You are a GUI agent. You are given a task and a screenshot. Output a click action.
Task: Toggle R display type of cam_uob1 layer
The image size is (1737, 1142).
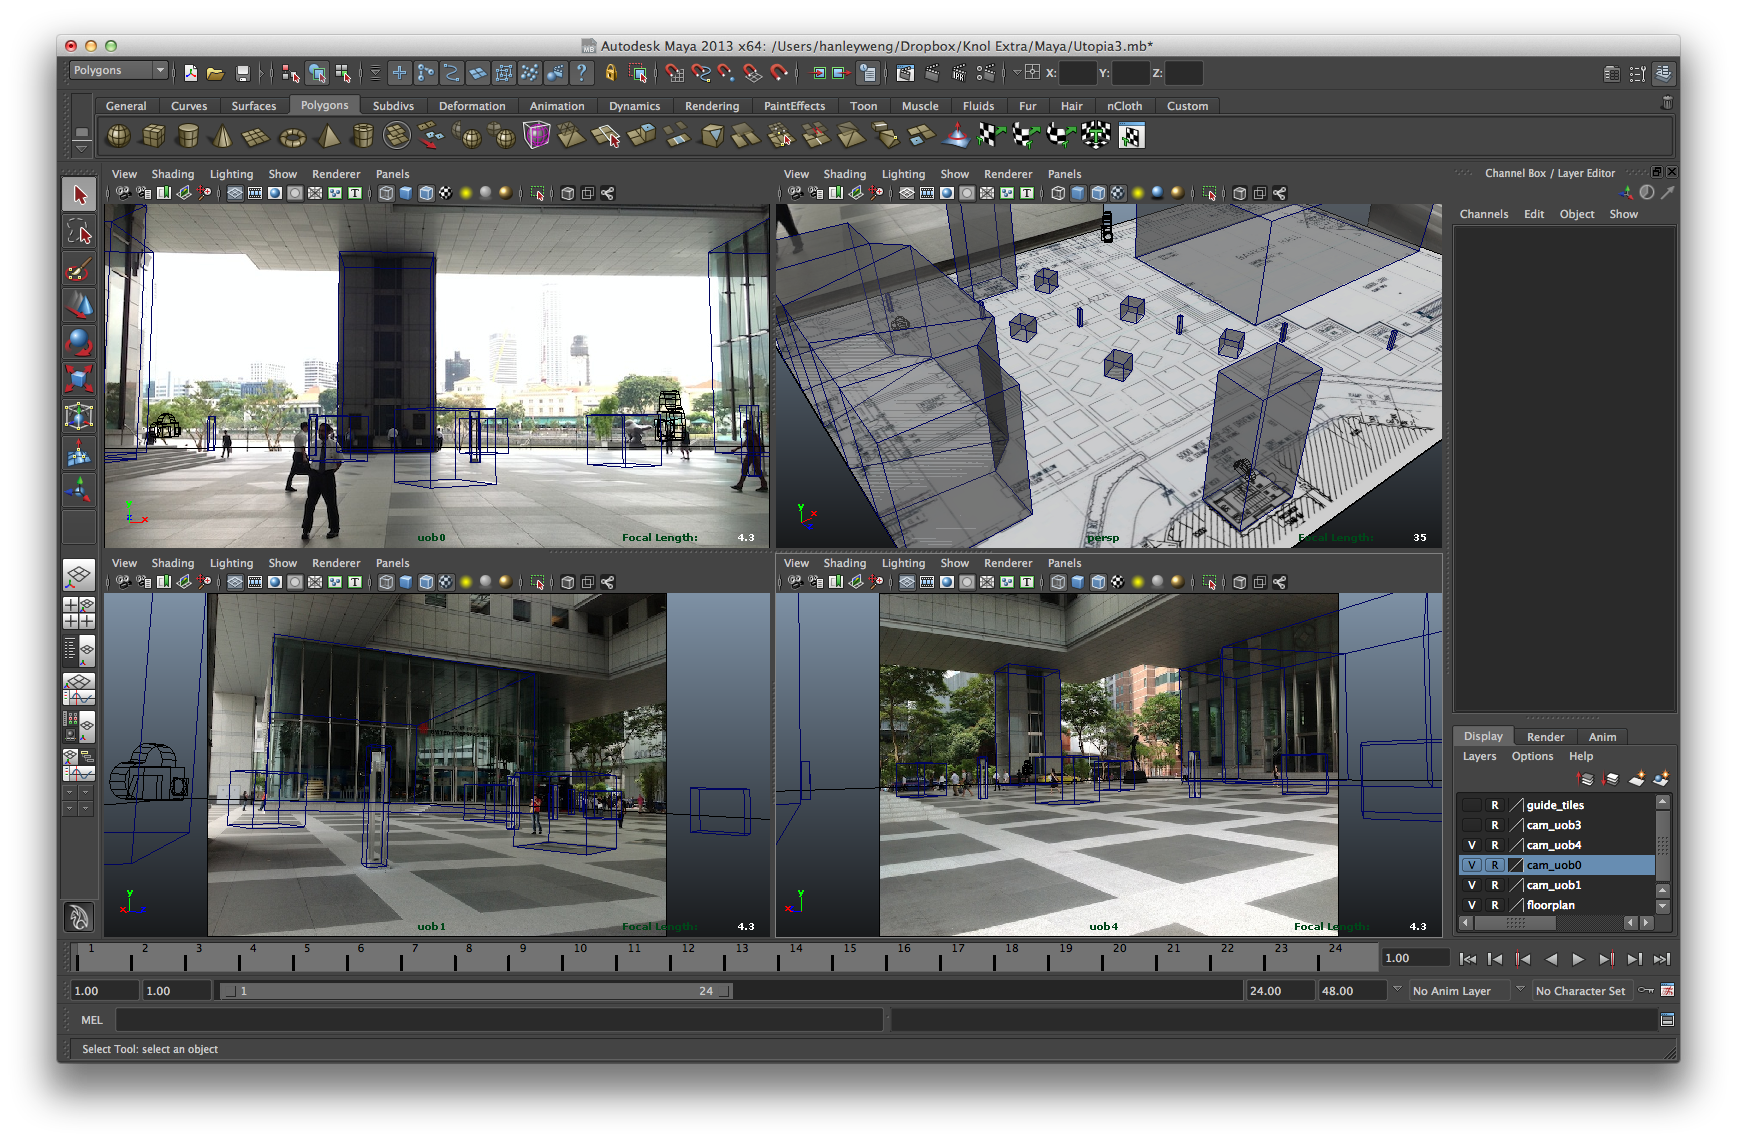pos(1495,885)
